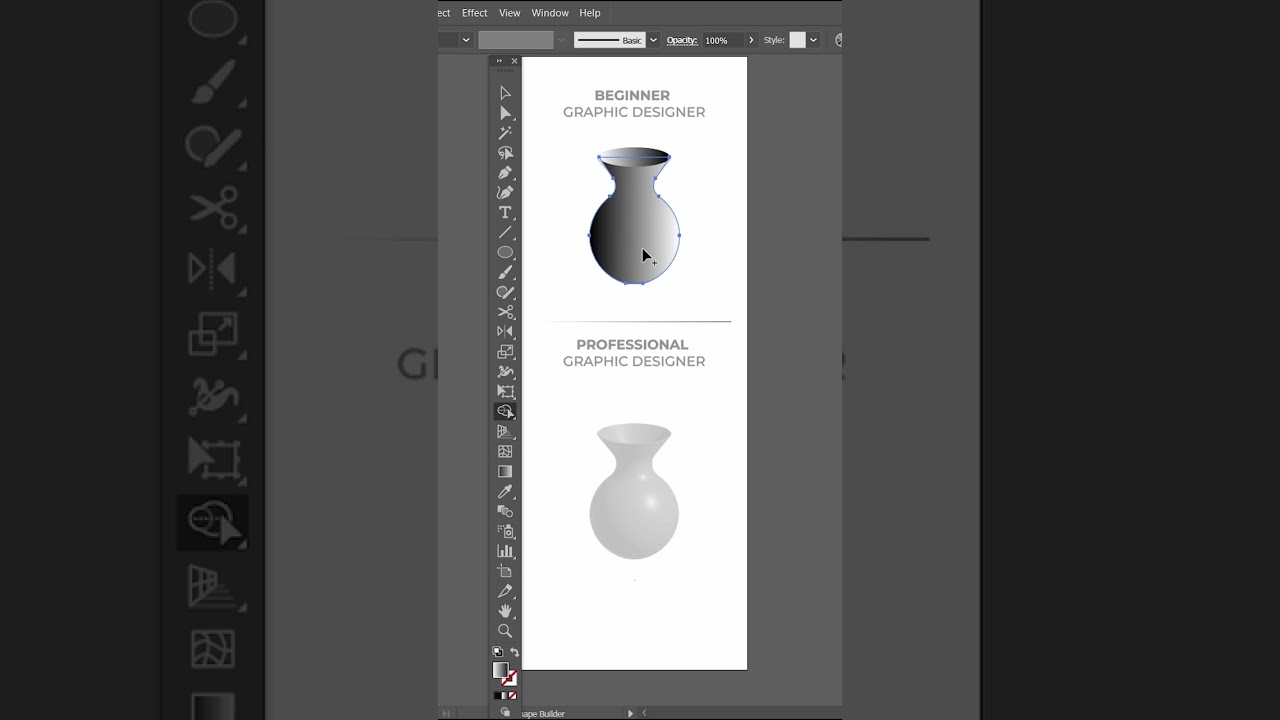The width and height of the screenshot is (1280, 720).
Task: Choose the Line Segment tool
Action: click(505, 233)
